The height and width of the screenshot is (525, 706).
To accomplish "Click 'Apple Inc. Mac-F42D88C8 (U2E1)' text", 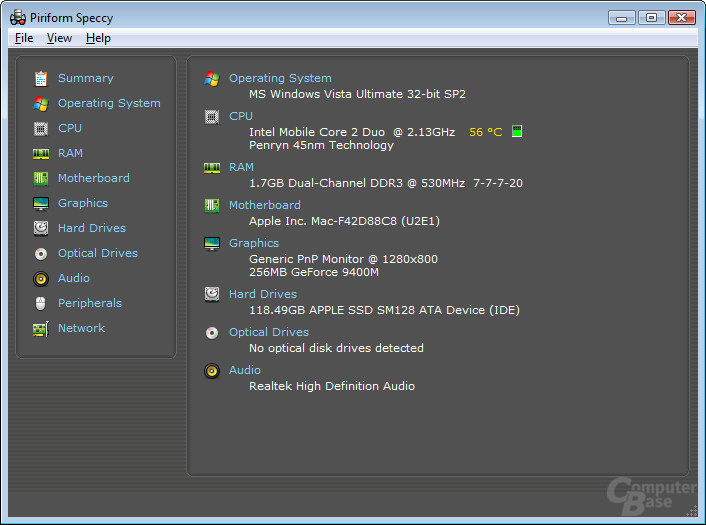I will [344, 221].
